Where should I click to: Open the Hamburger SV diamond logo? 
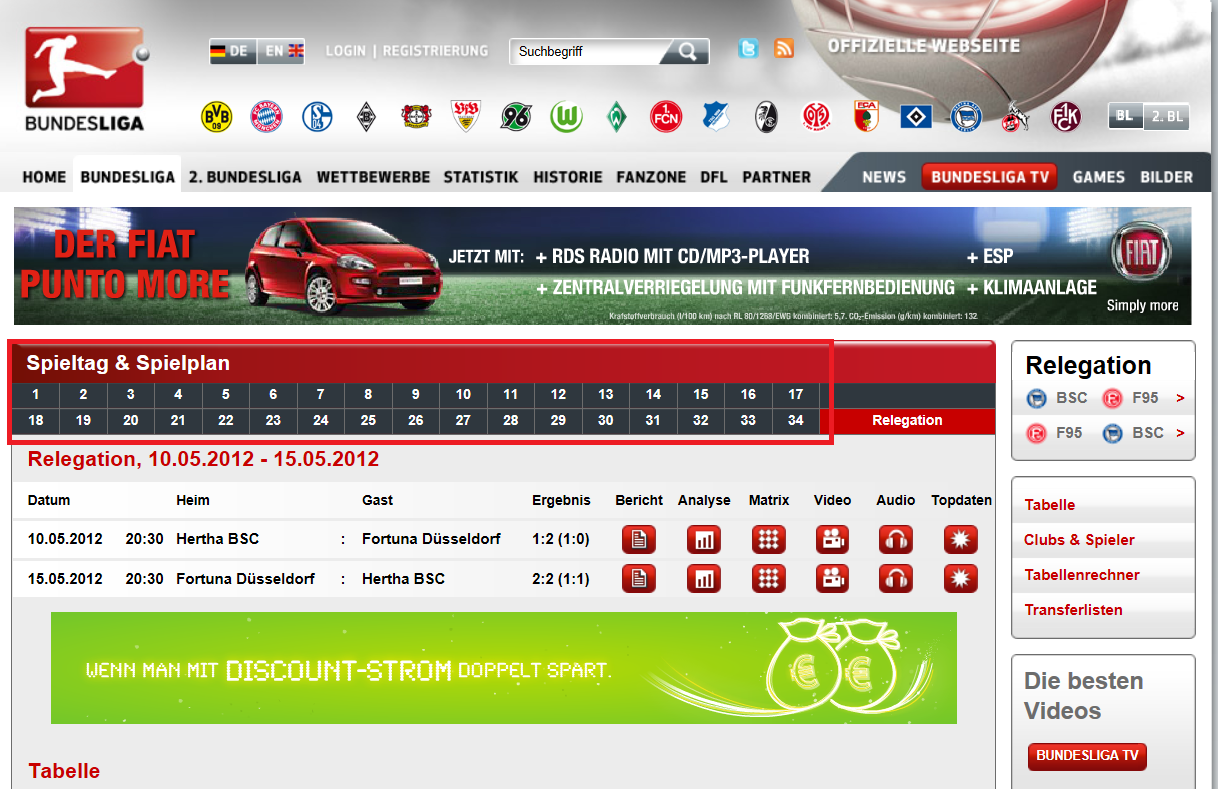tap(916, 117)
